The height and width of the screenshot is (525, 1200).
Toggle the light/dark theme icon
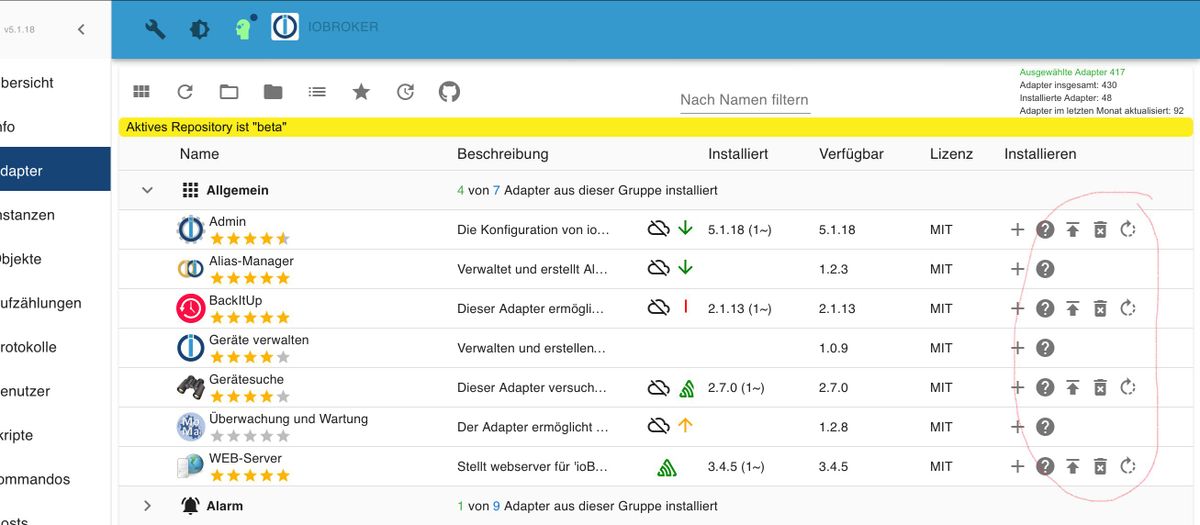[x=200, y=29]
